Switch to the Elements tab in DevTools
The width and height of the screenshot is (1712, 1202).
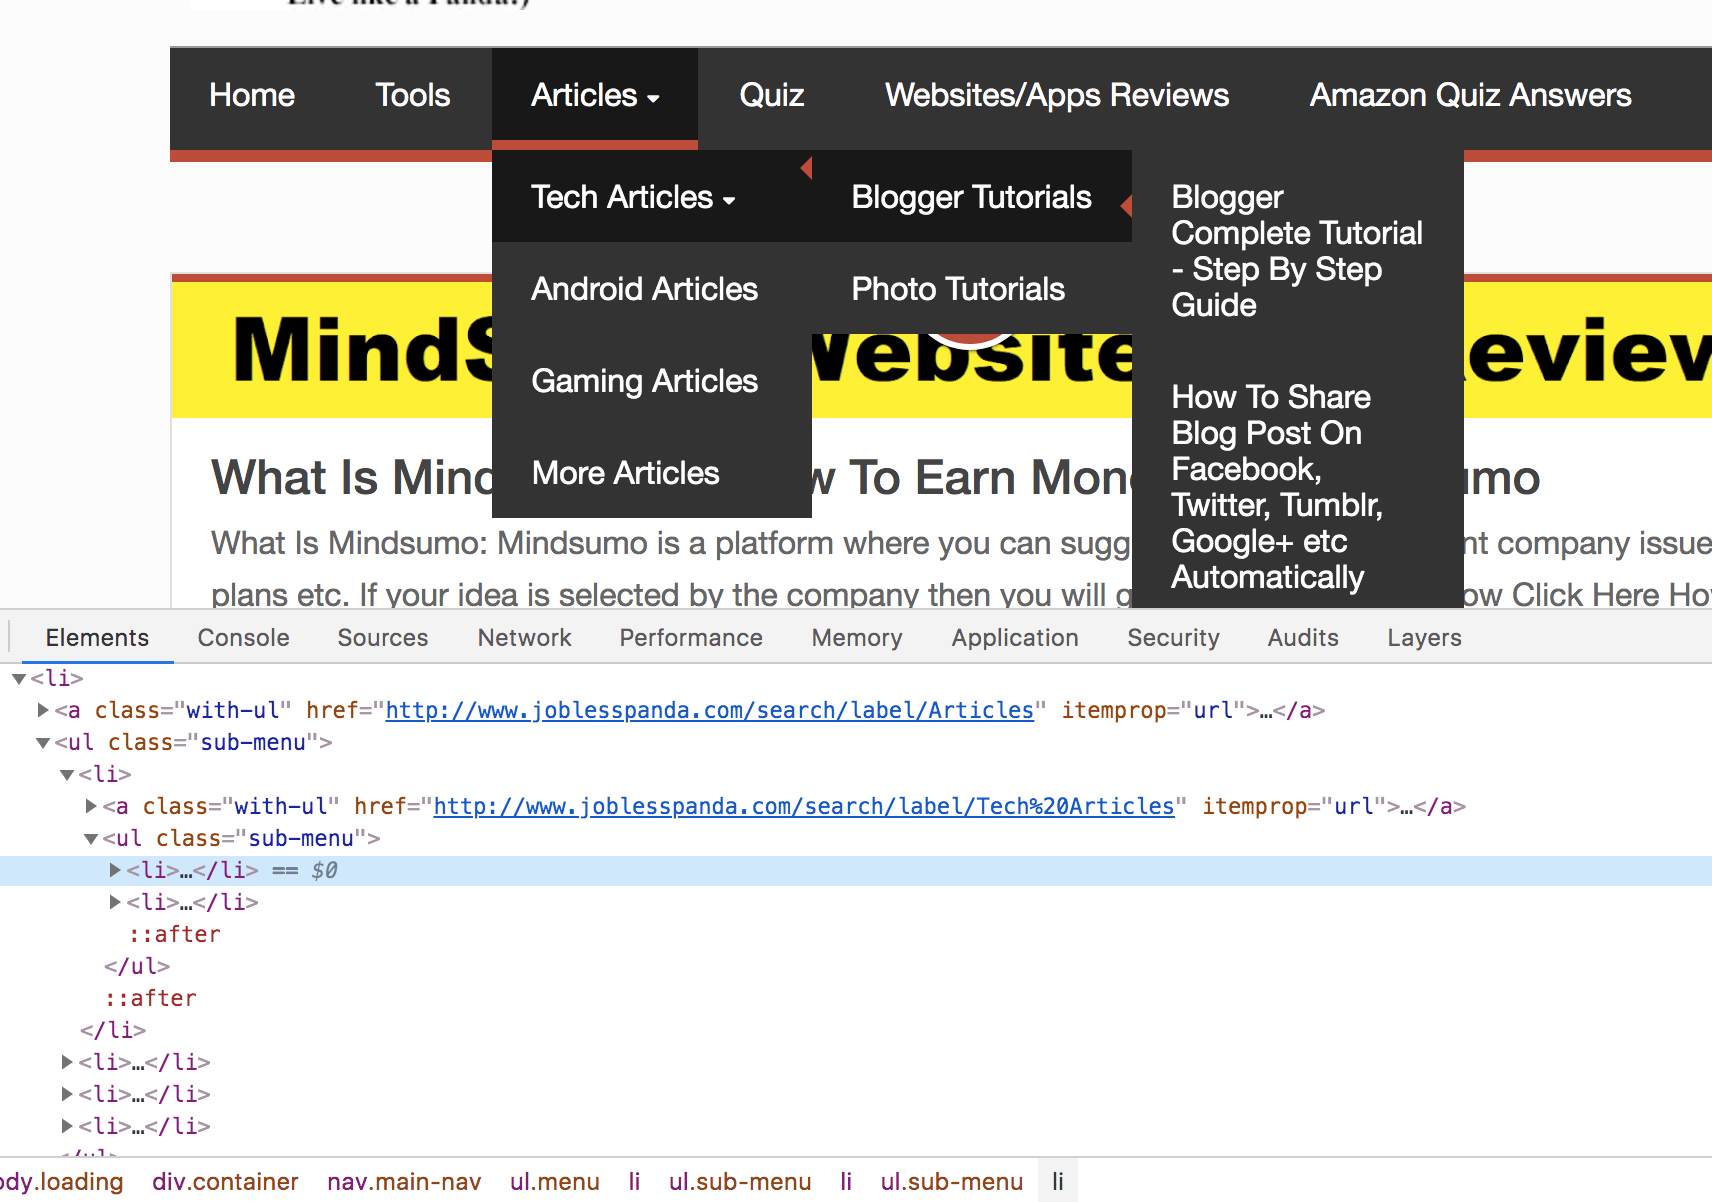pyautogui.click(x=97, y=638)
